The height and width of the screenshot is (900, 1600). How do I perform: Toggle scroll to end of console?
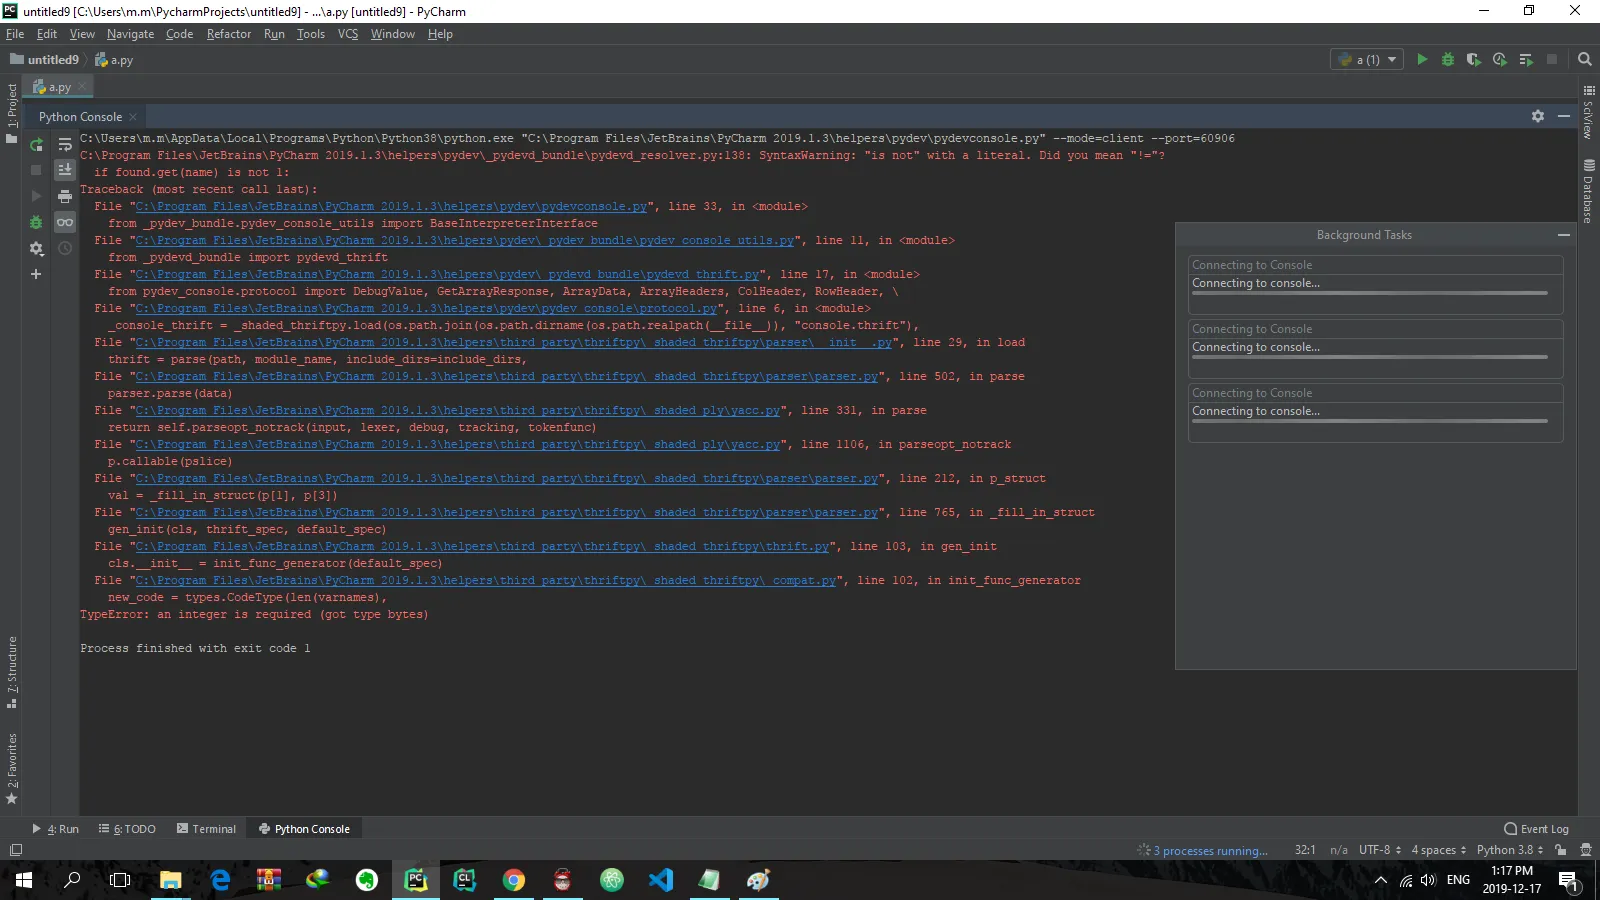click(x=65, y=170)
